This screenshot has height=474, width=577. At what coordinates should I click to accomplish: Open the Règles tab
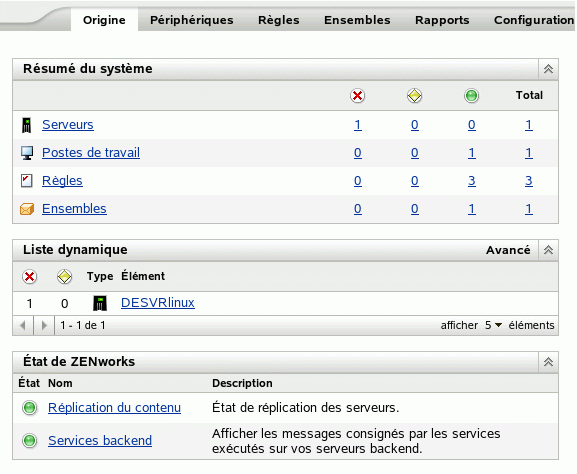point(279,20)
